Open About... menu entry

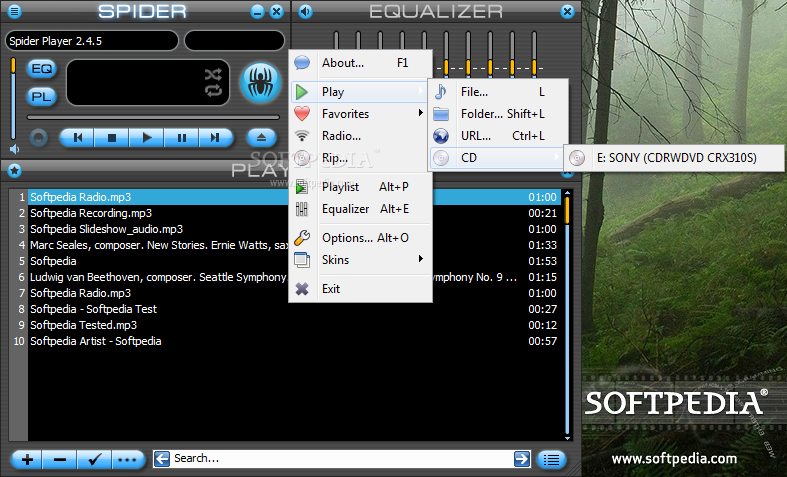[361, 63]
